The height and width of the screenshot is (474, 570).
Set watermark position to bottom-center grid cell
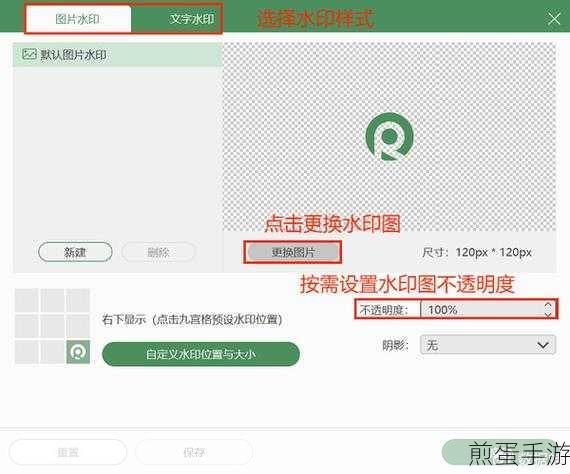click(52, 352)
